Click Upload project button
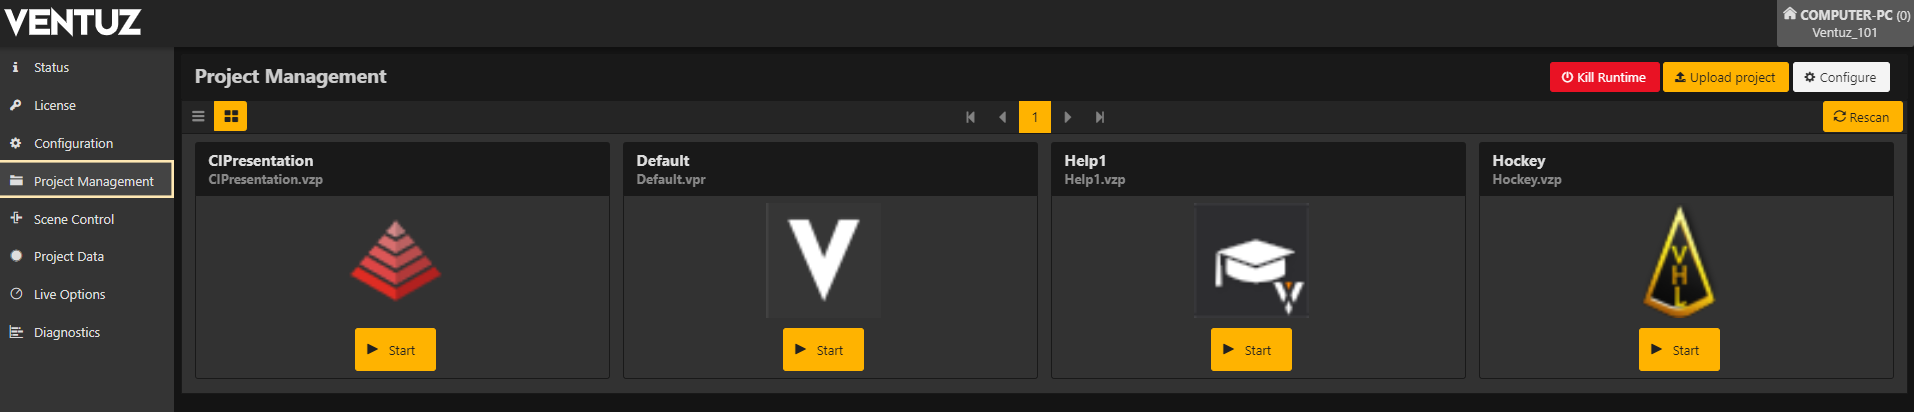The width and height of the screenshot is (1914, 412). pyautogui.click(x=1725, y=77)
